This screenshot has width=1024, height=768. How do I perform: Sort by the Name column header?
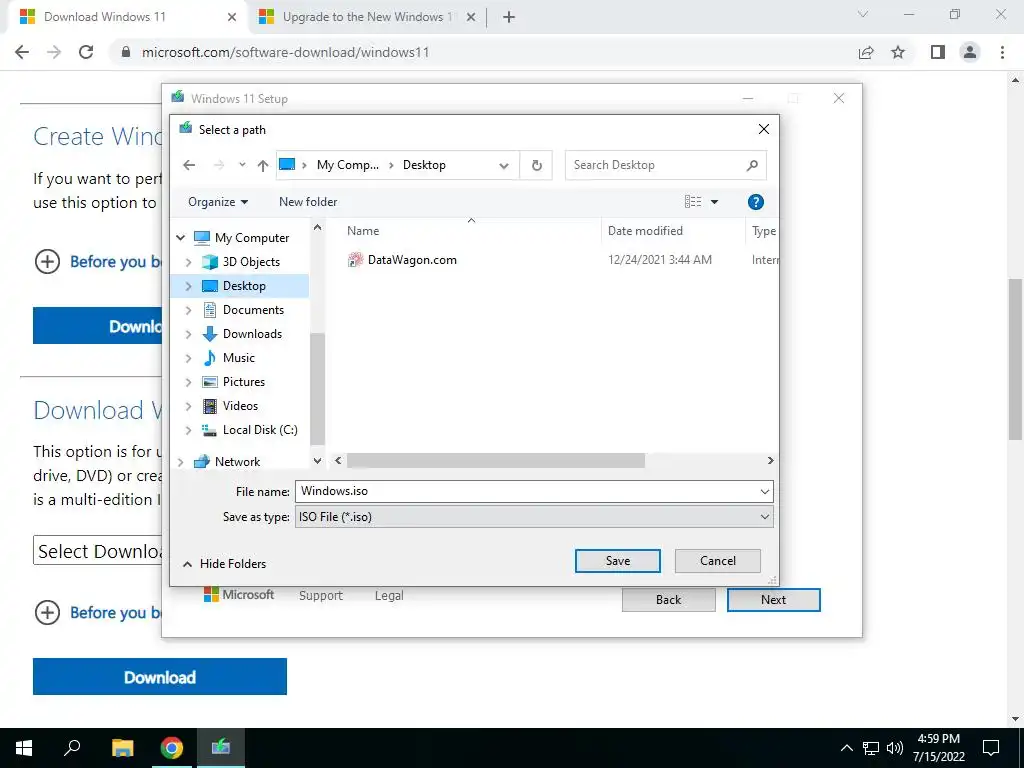click(362, 231)
